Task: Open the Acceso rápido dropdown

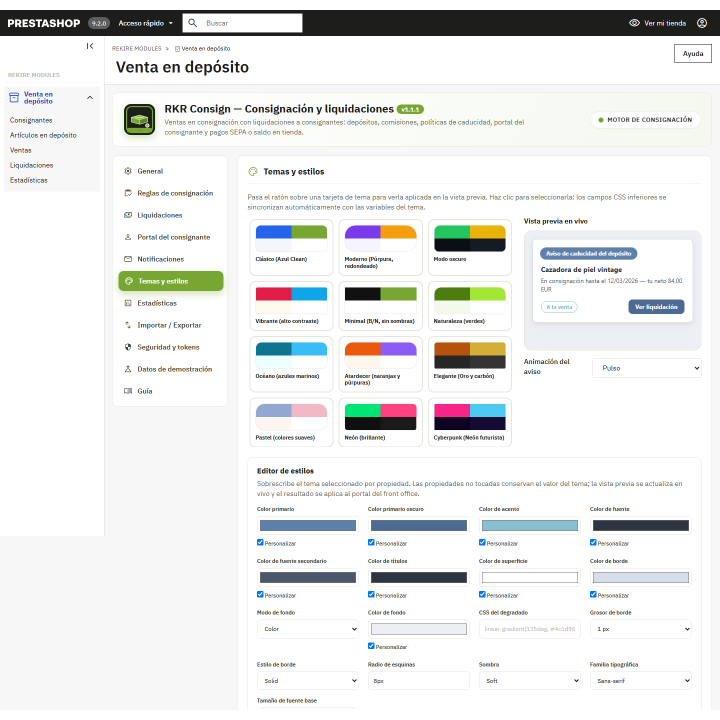Action: 146,23
